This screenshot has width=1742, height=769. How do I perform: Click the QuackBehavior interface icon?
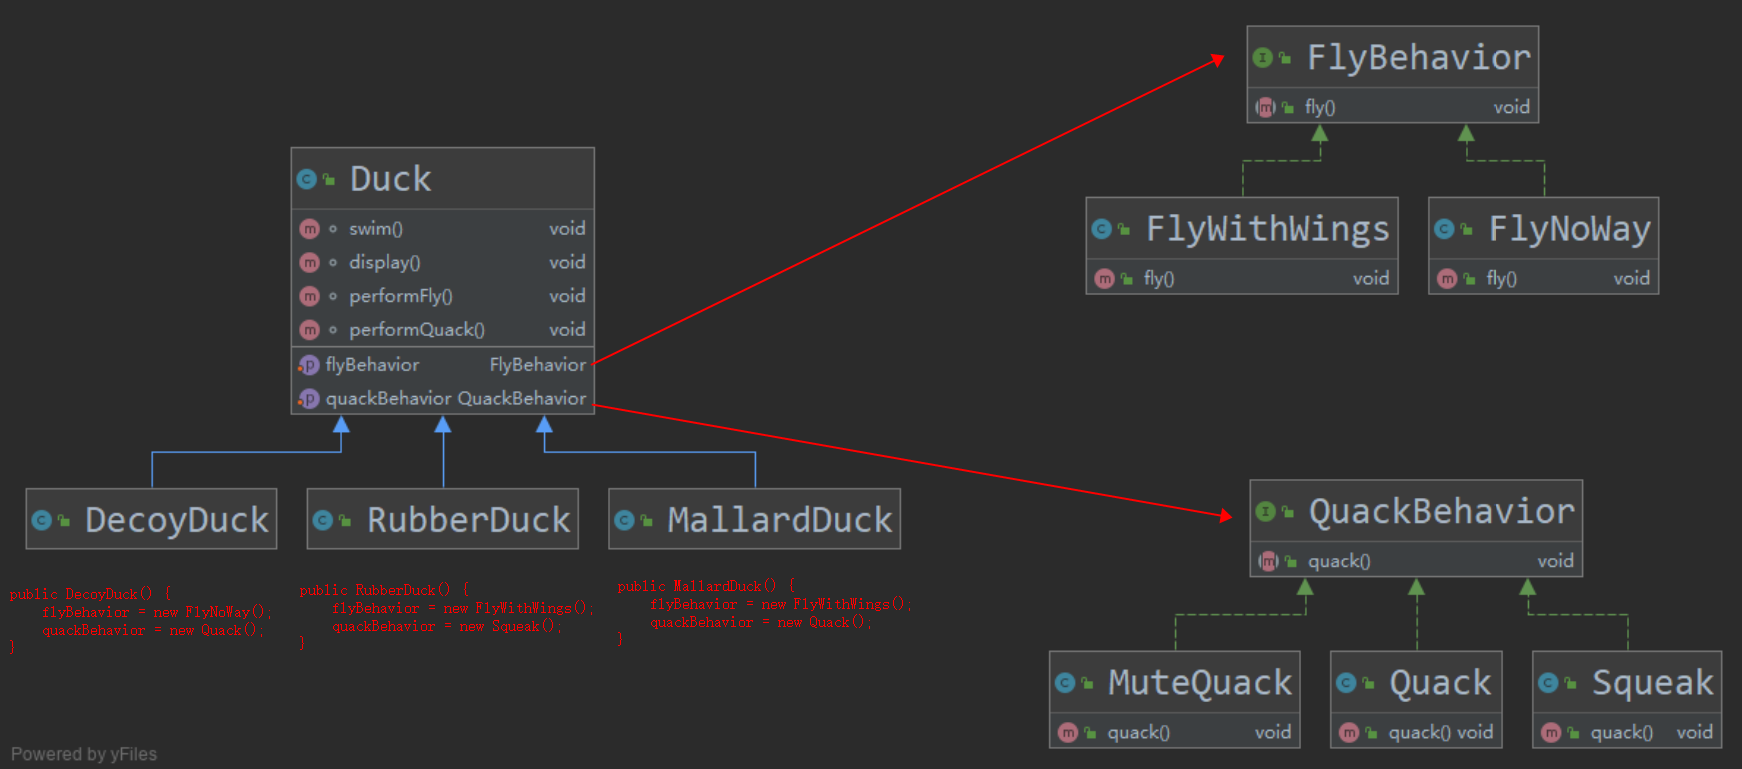pos(1266,512)
